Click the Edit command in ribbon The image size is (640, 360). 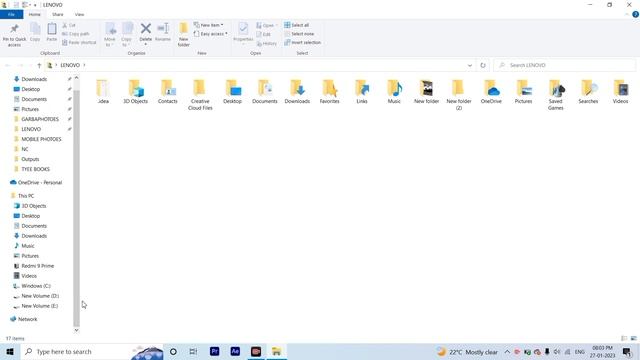[x=263, y=34]
